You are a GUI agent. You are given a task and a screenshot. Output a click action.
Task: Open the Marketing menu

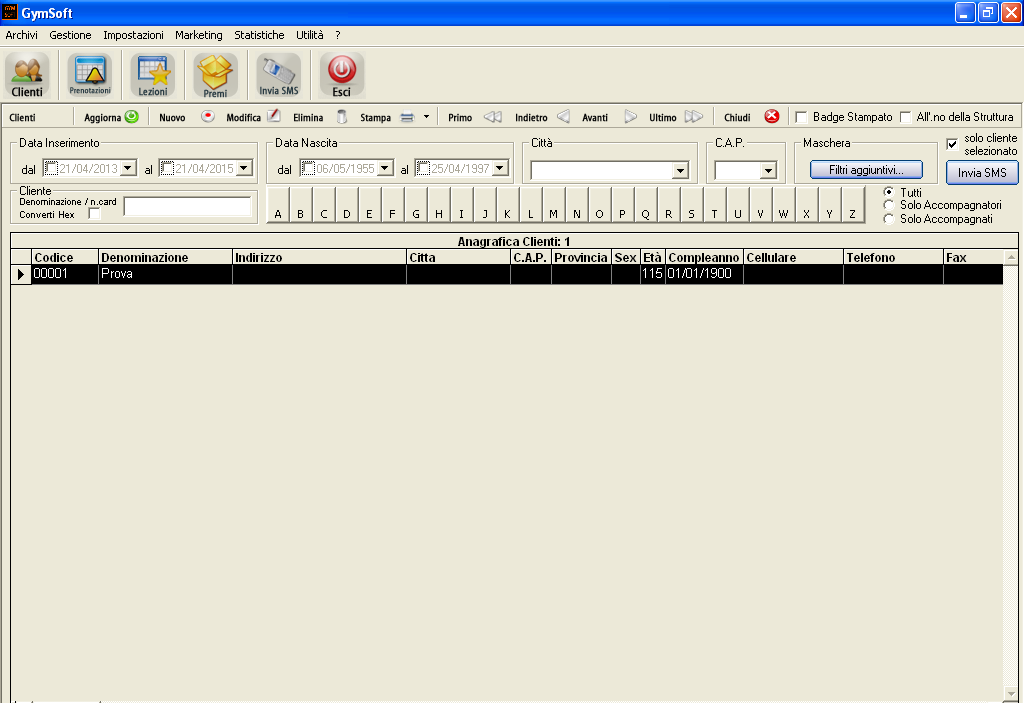[x=199, y=35]
